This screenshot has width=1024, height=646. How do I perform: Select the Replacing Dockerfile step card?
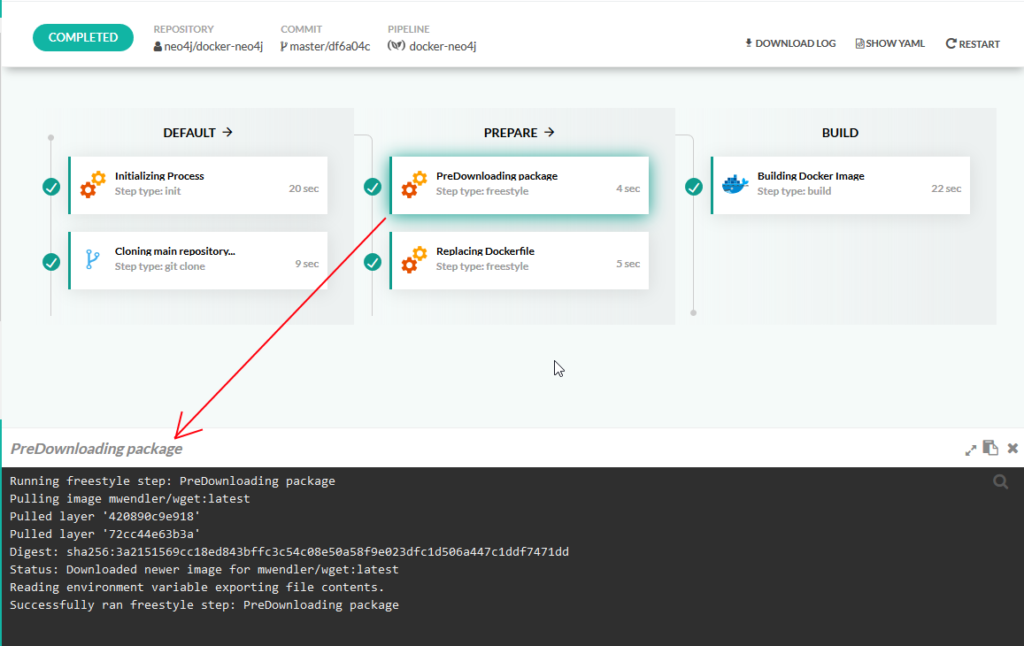click(519, 260)
